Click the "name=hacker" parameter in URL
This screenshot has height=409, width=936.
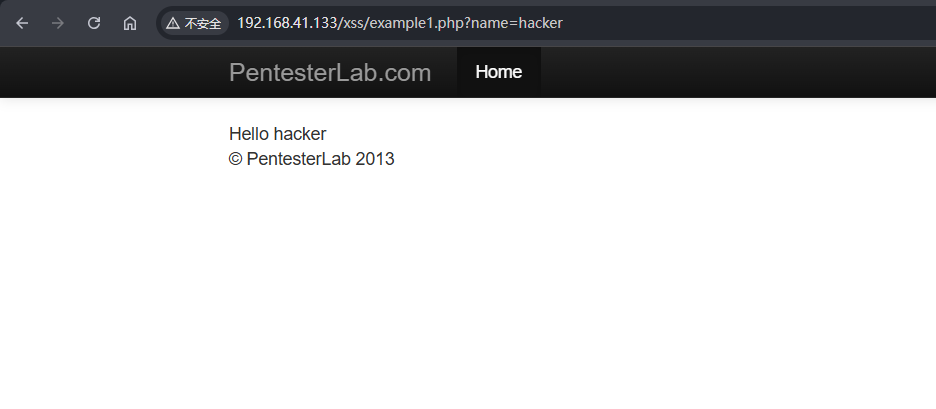516,23
